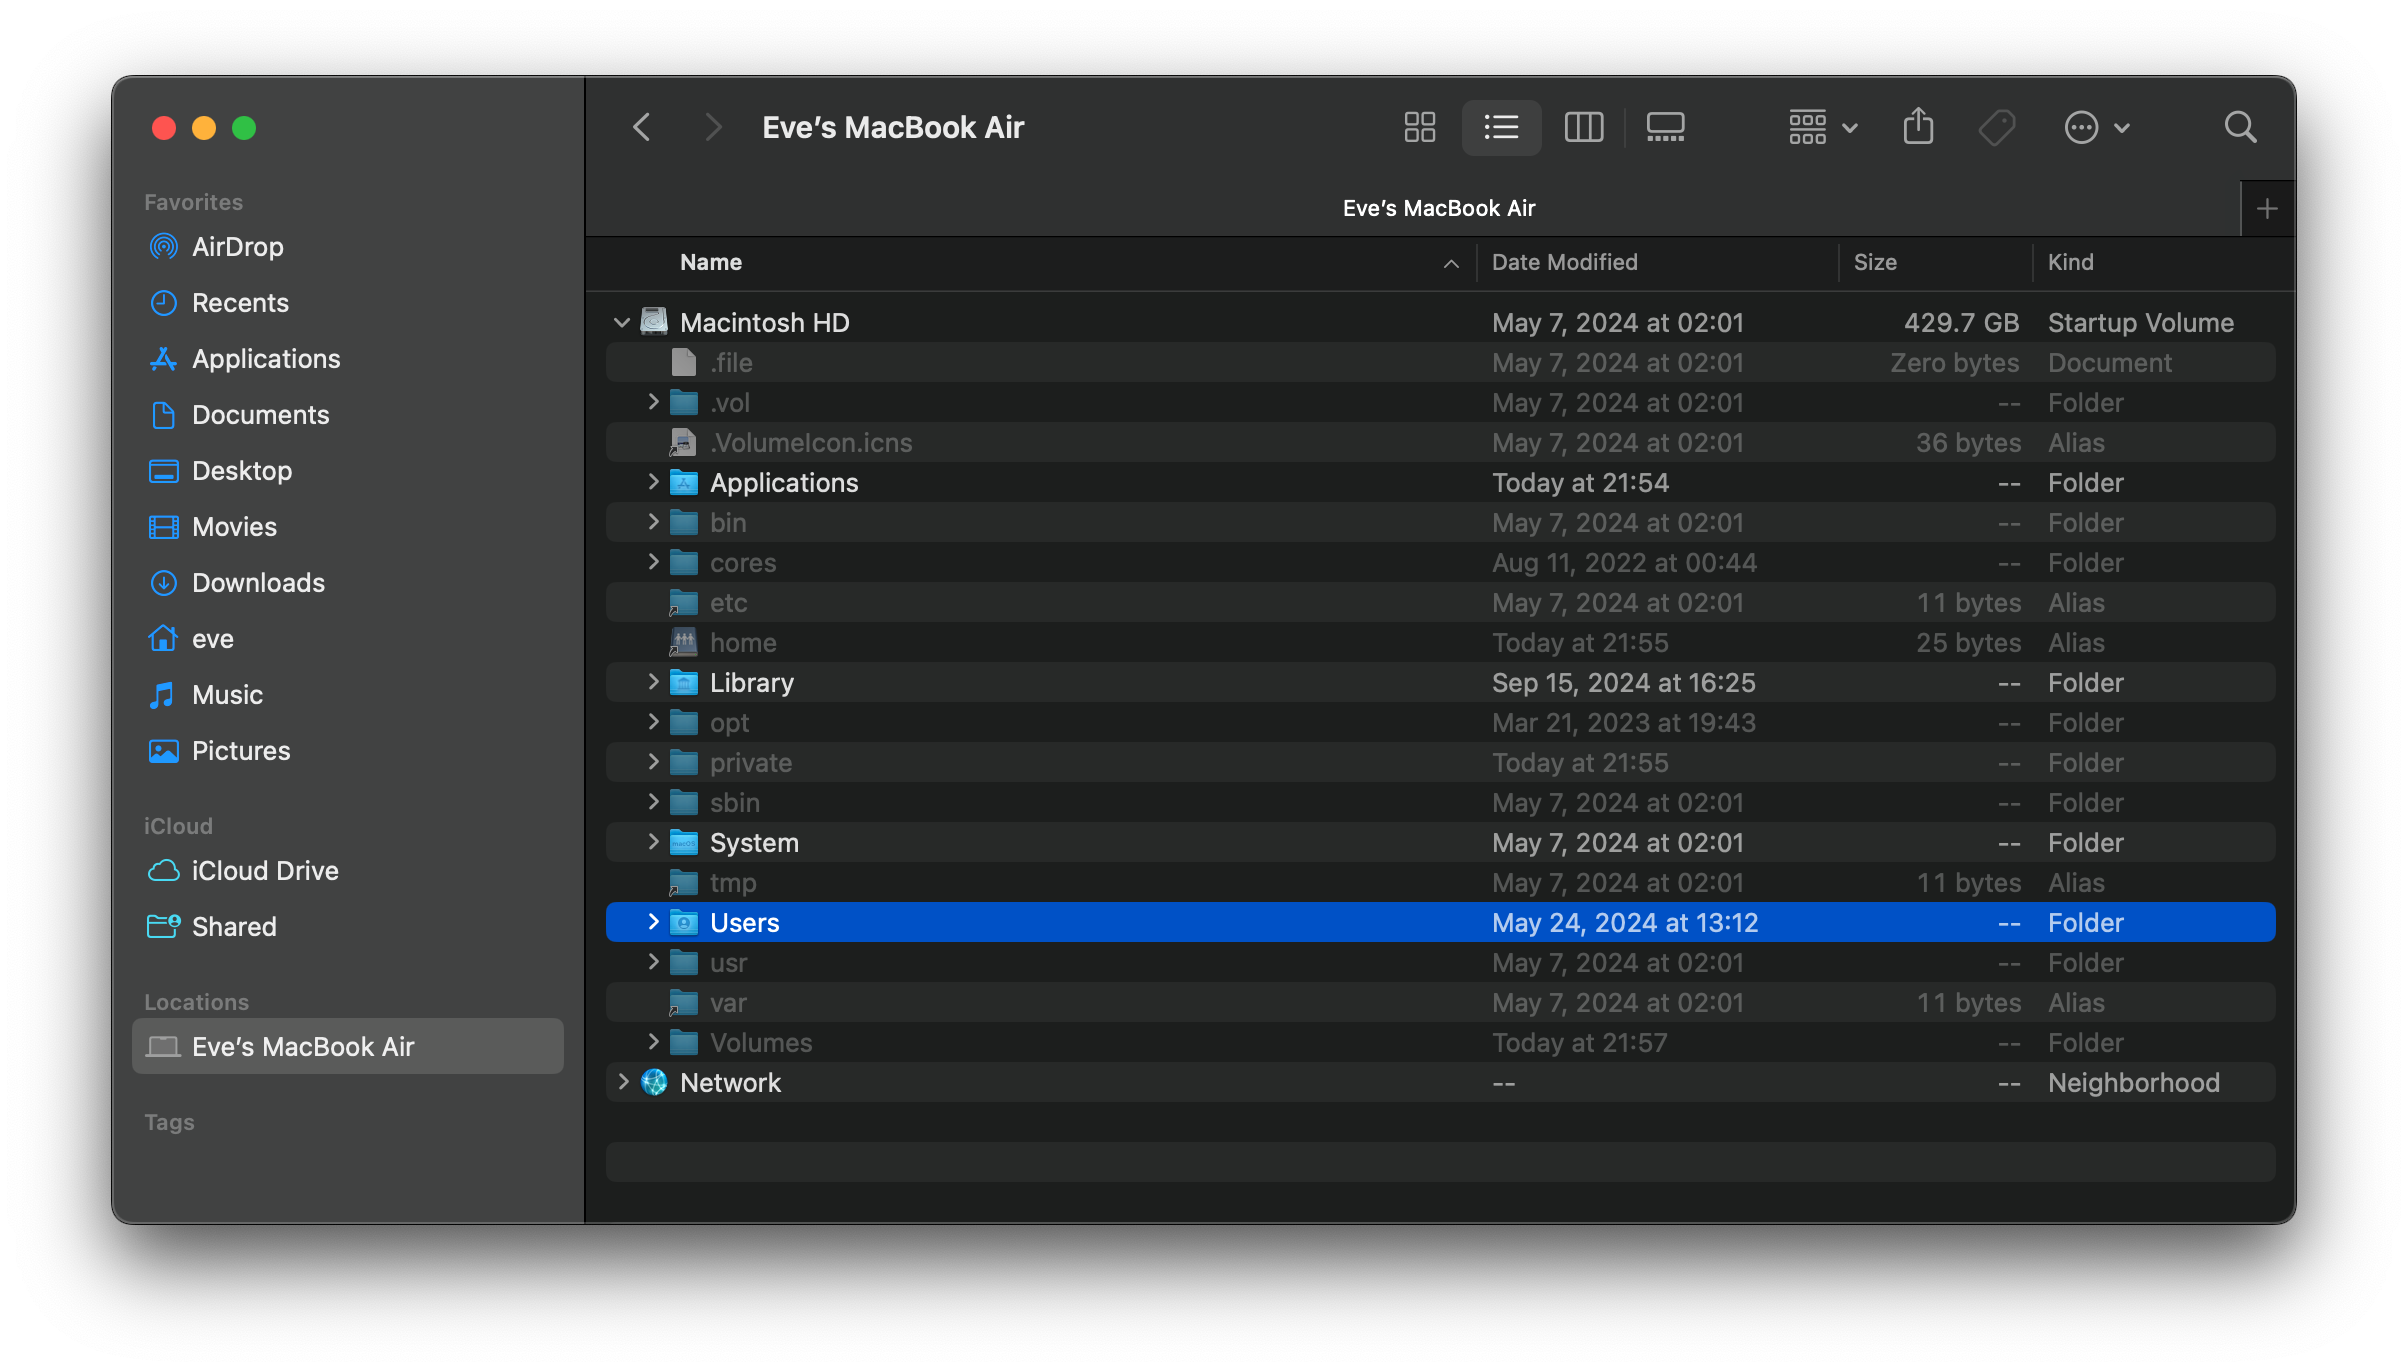Open the More Actions ellipsis menu
The width and height of the screenshot is (2408, 1372).
coord(2097,127)
